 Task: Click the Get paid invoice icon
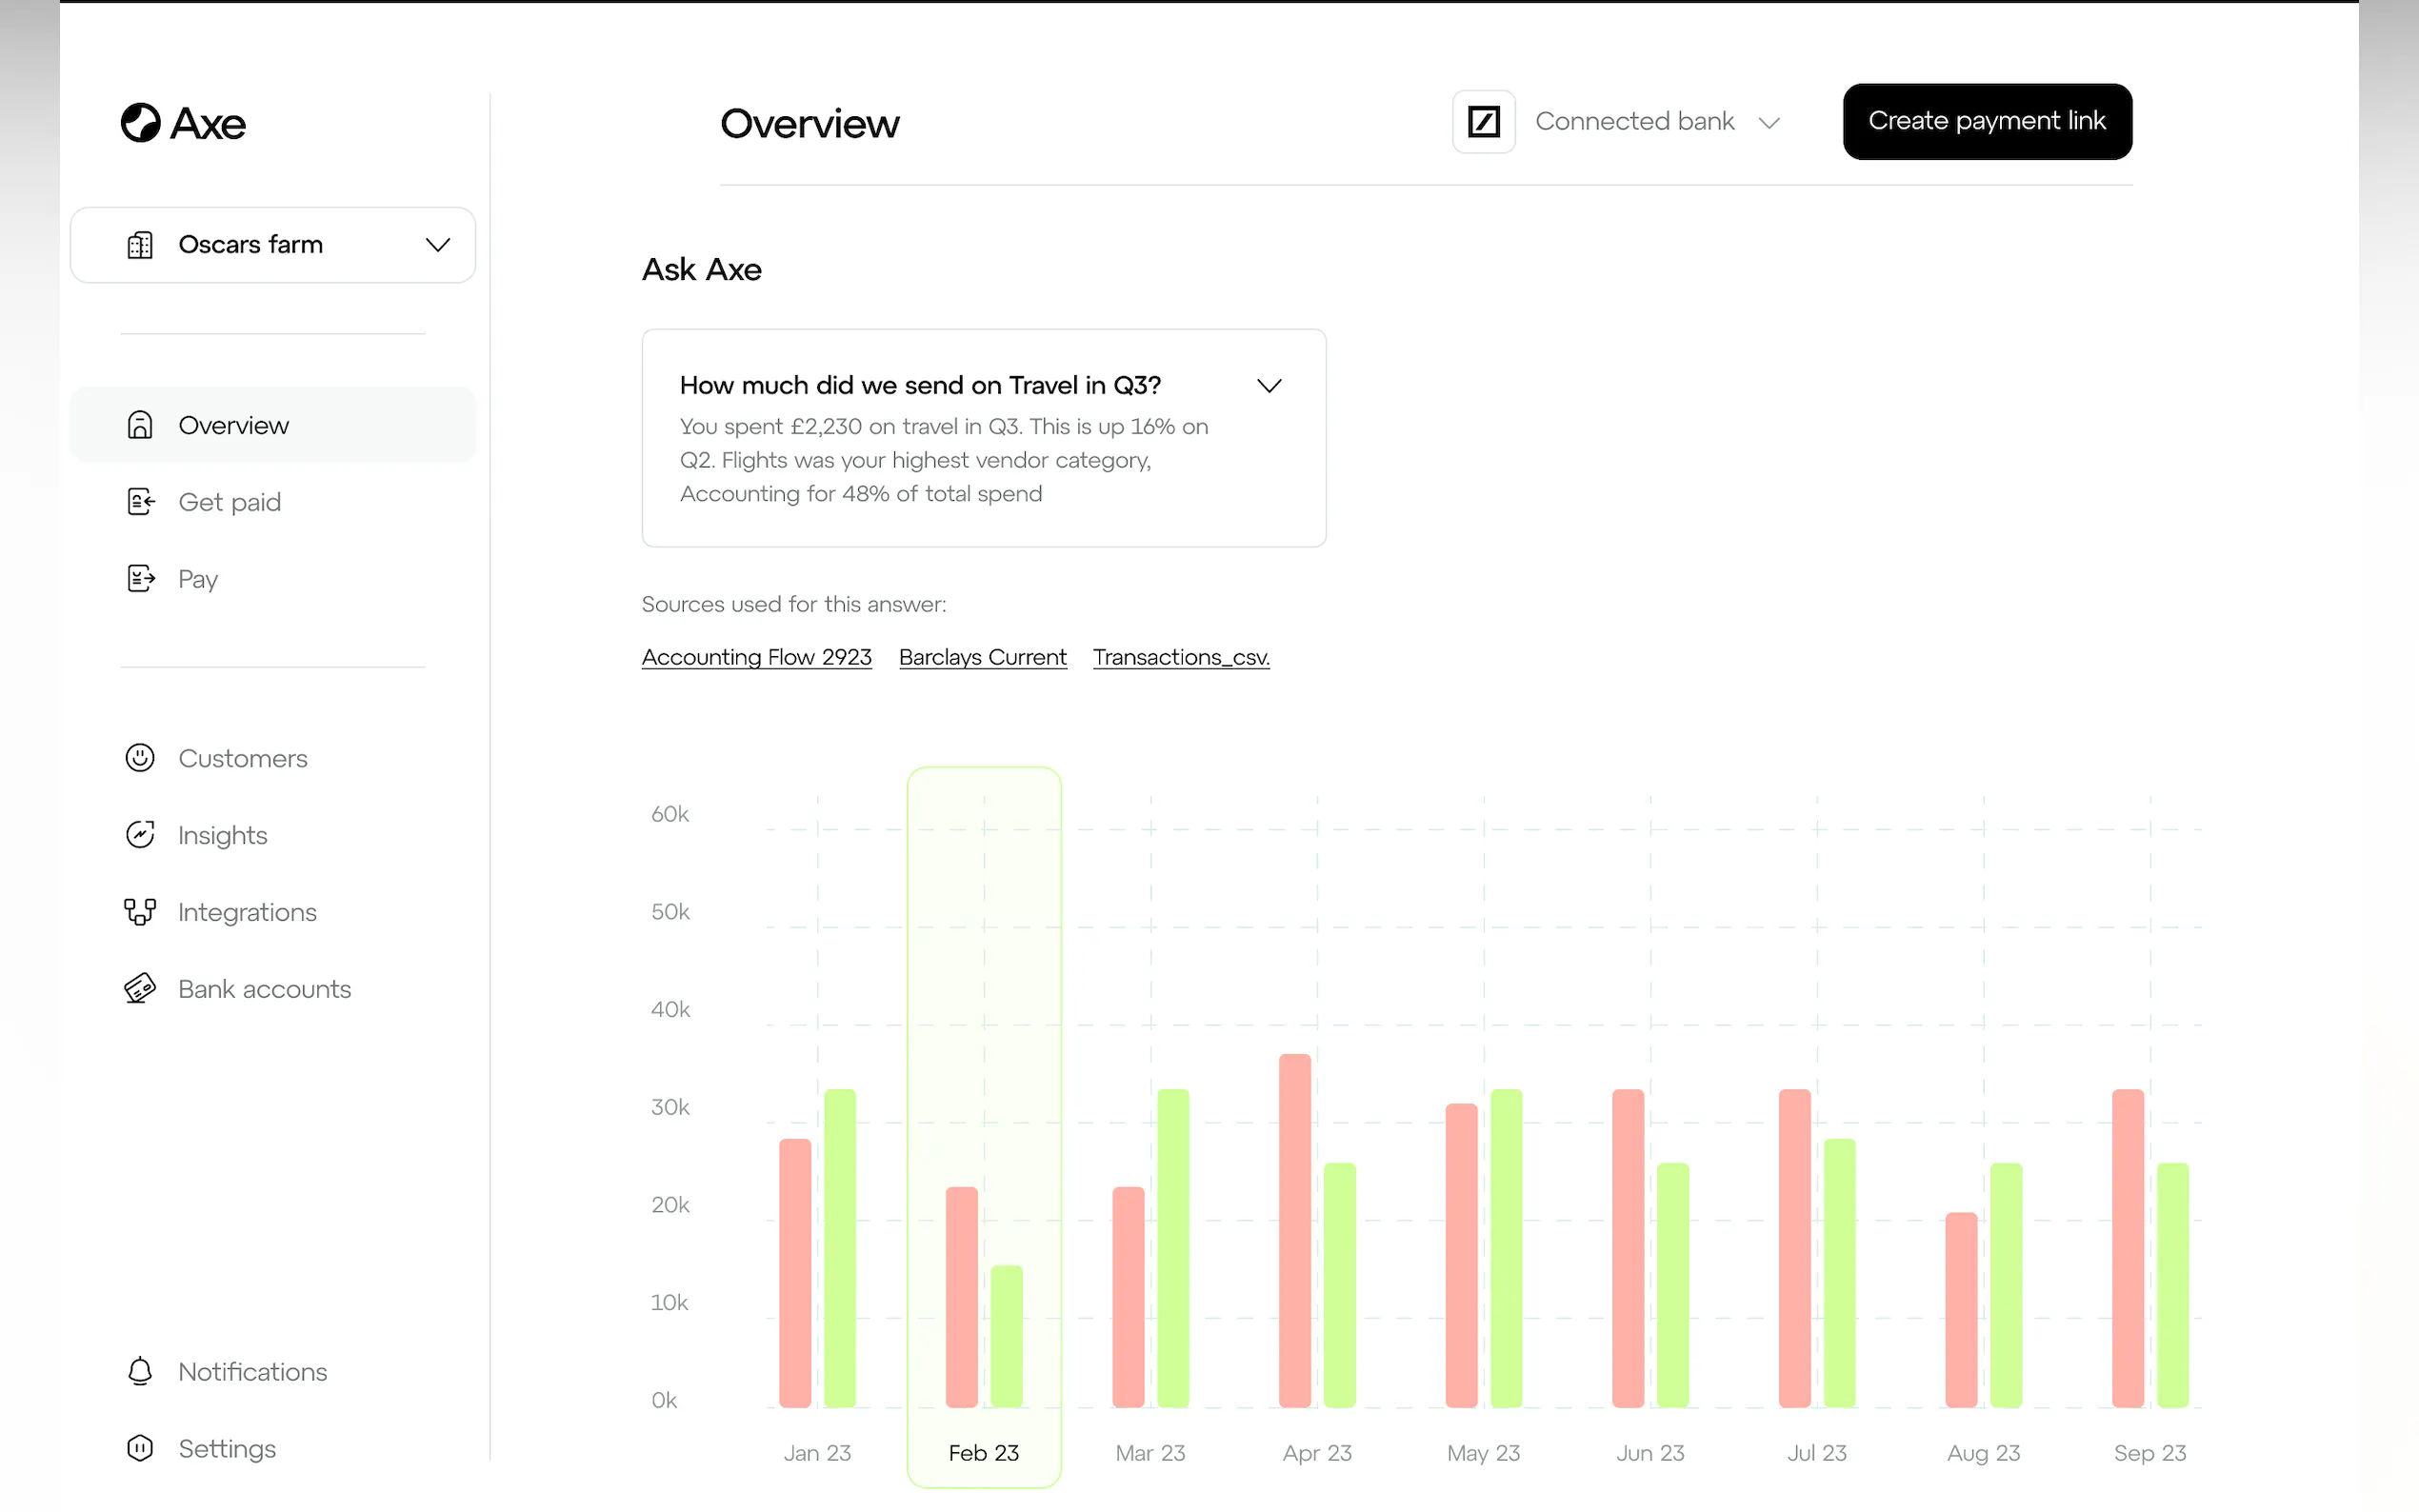click(x=141, y=502)
